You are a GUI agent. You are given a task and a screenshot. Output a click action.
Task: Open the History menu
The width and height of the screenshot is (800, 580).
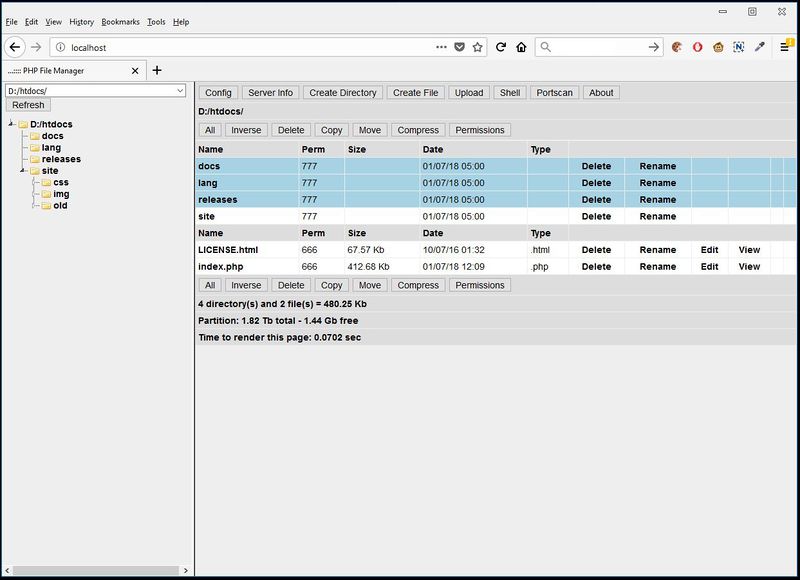point(82,22)
